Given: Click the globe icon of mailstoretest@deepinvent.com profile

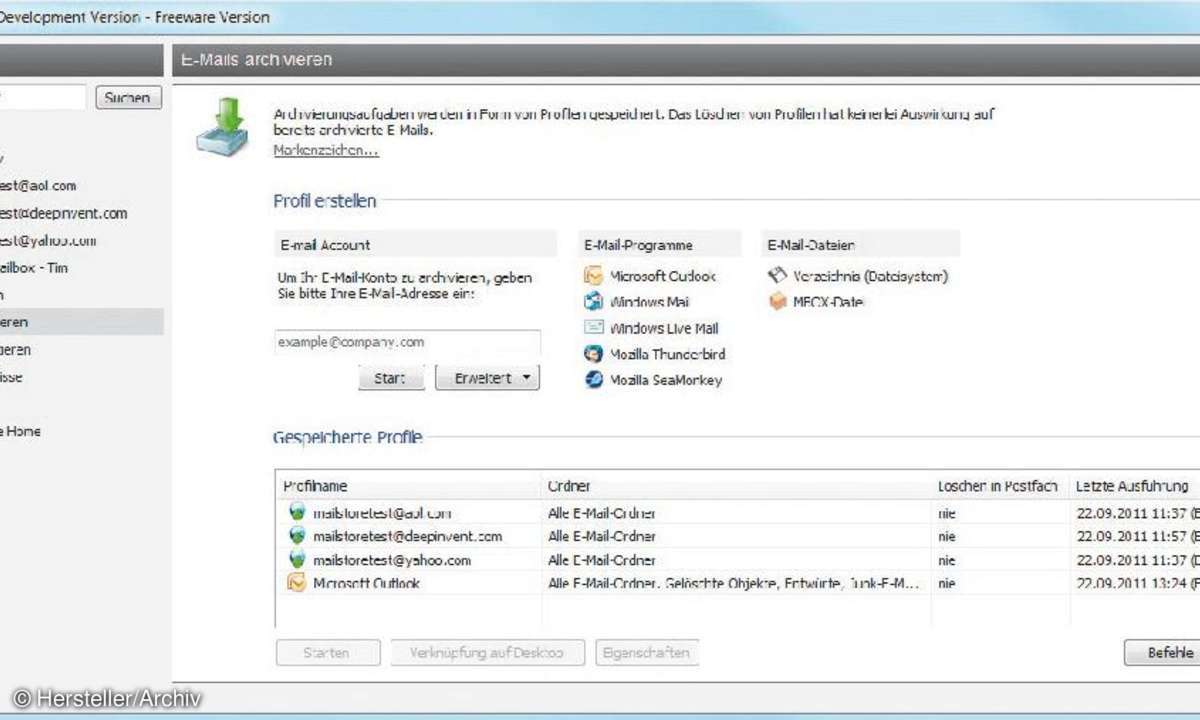Looking at the screenshot, I should pos(296,536).
